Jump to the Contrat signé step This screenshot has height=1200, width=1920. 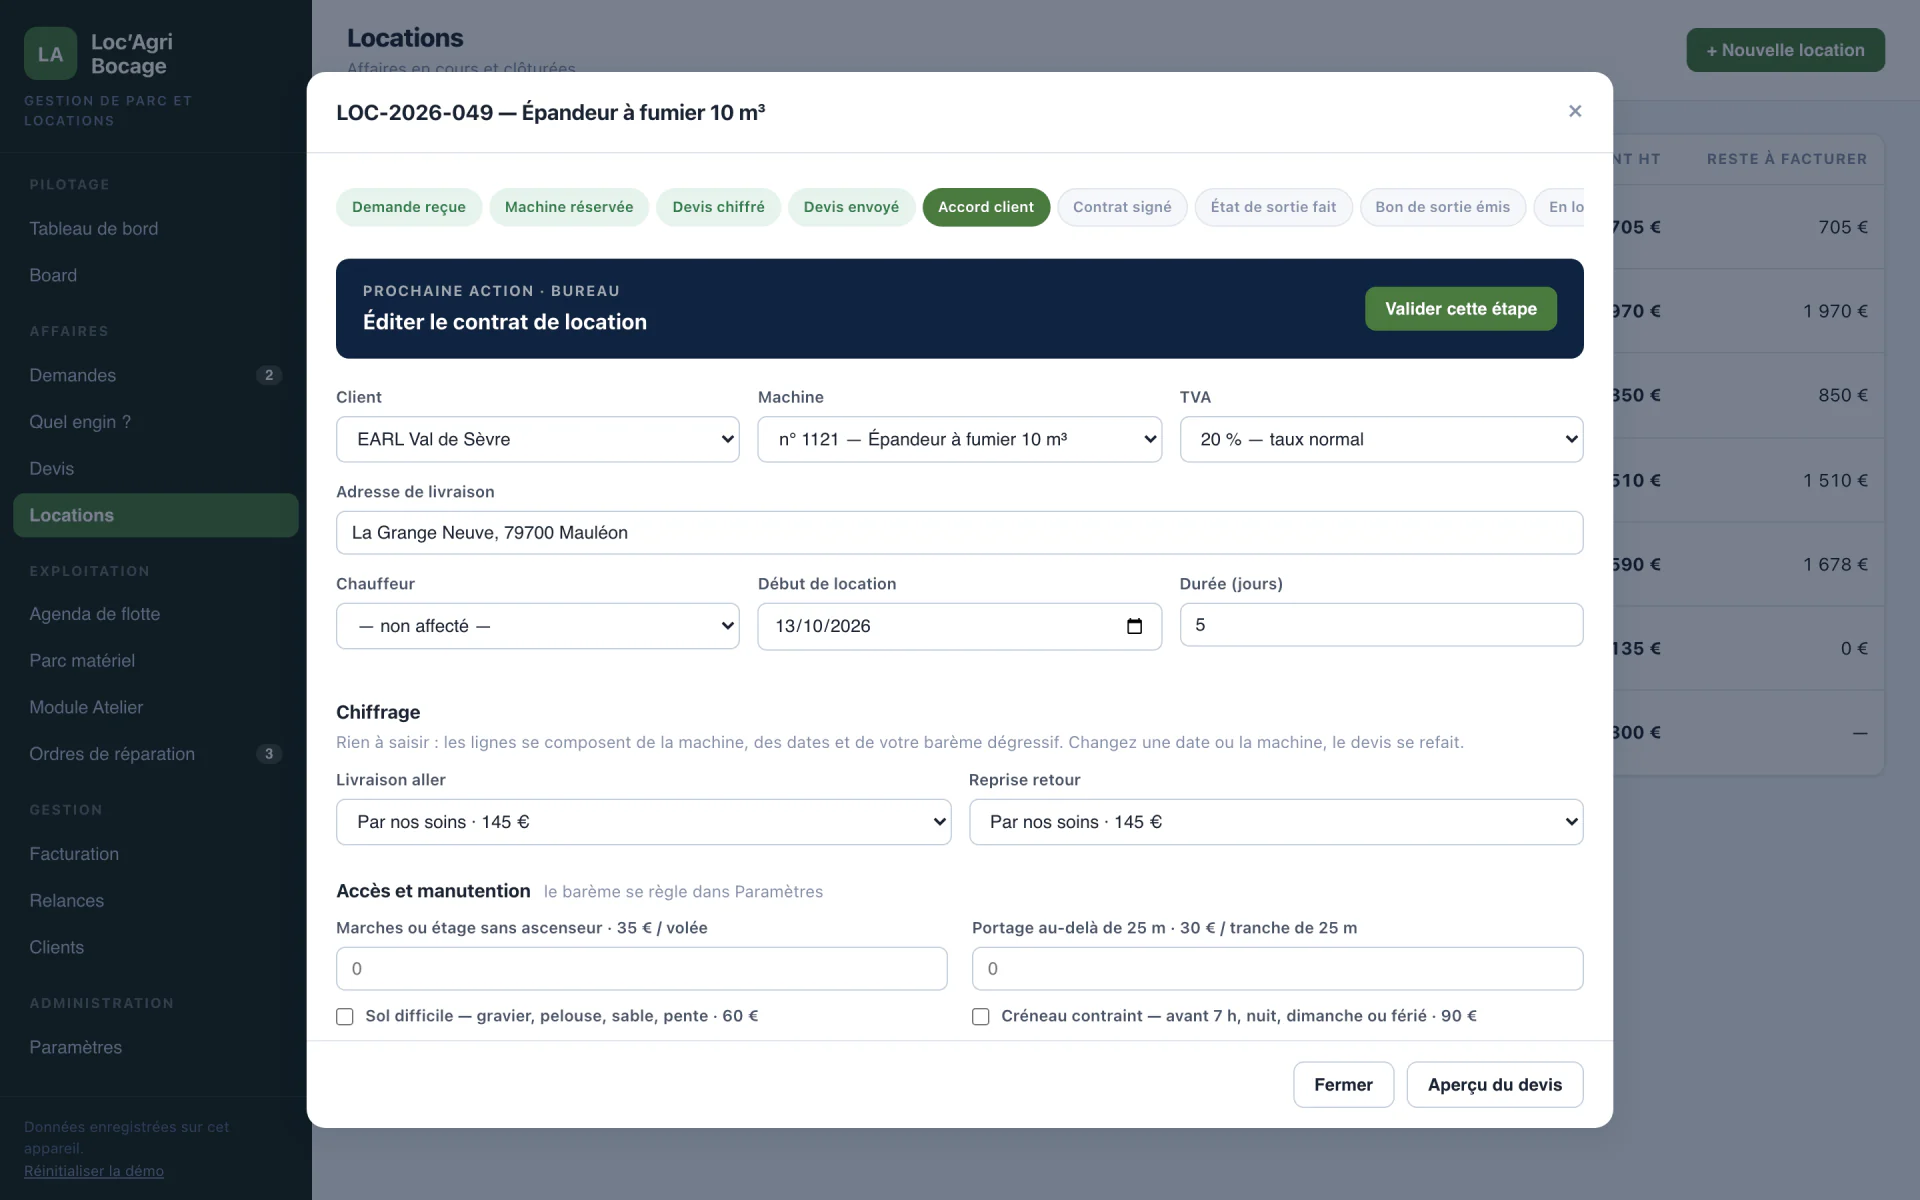pyautogui.click(x=1122, y=207)
